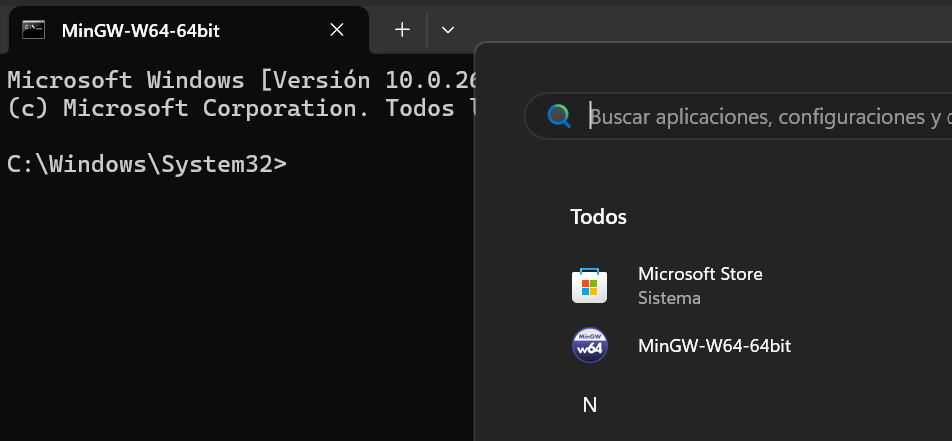Screen dimensions: 952x441
Task: Click blank space left of Todos heading
Action: tap(520, 216)
